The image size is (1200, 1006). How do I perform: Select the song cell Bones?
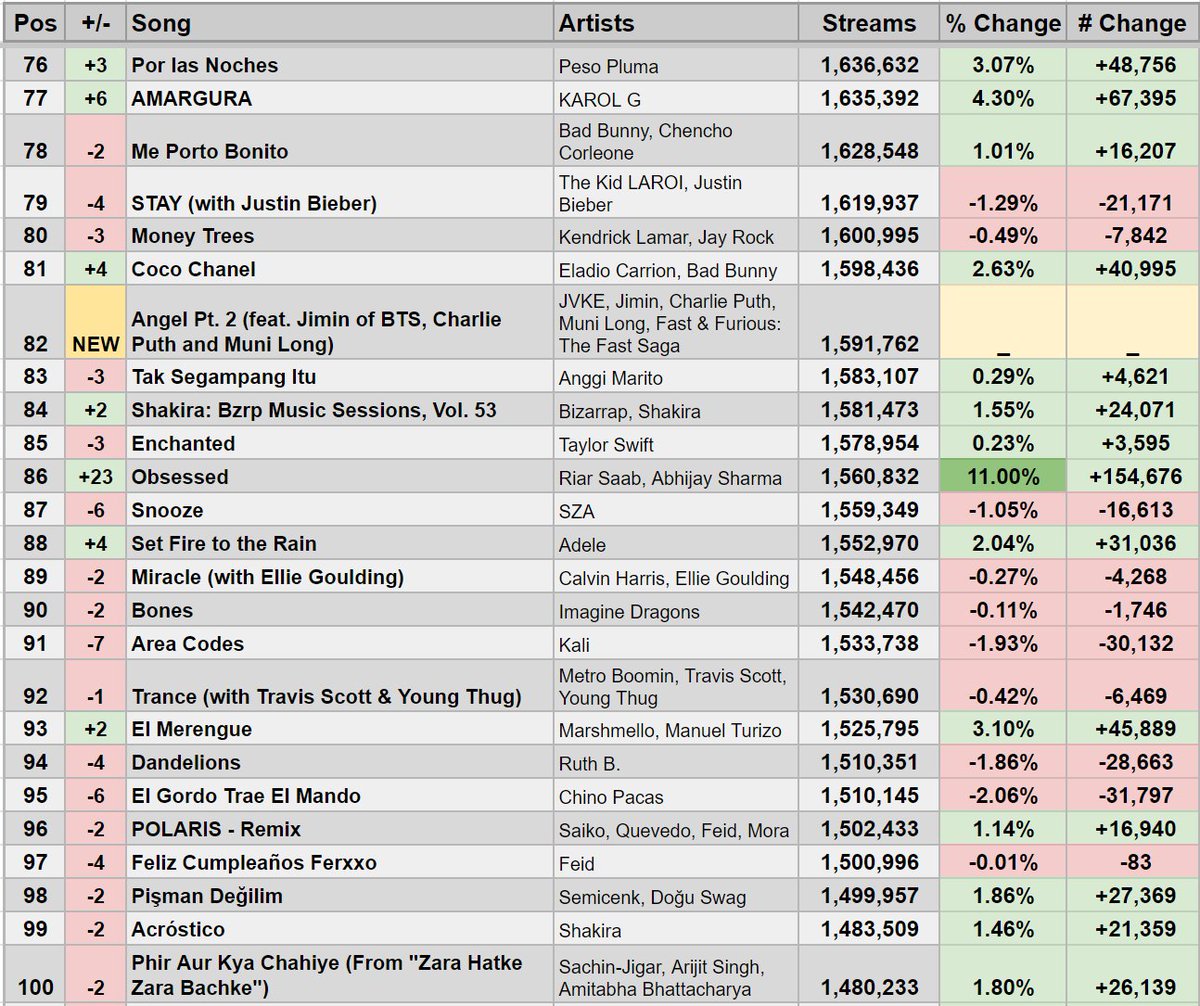coord(340,610)
